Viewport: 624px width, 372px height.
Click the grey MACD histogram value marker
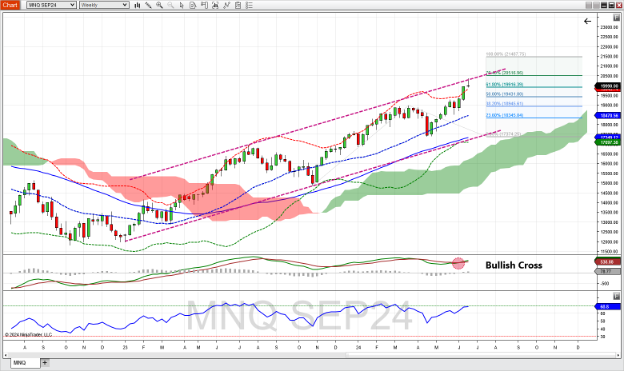(x=607, y=271)
